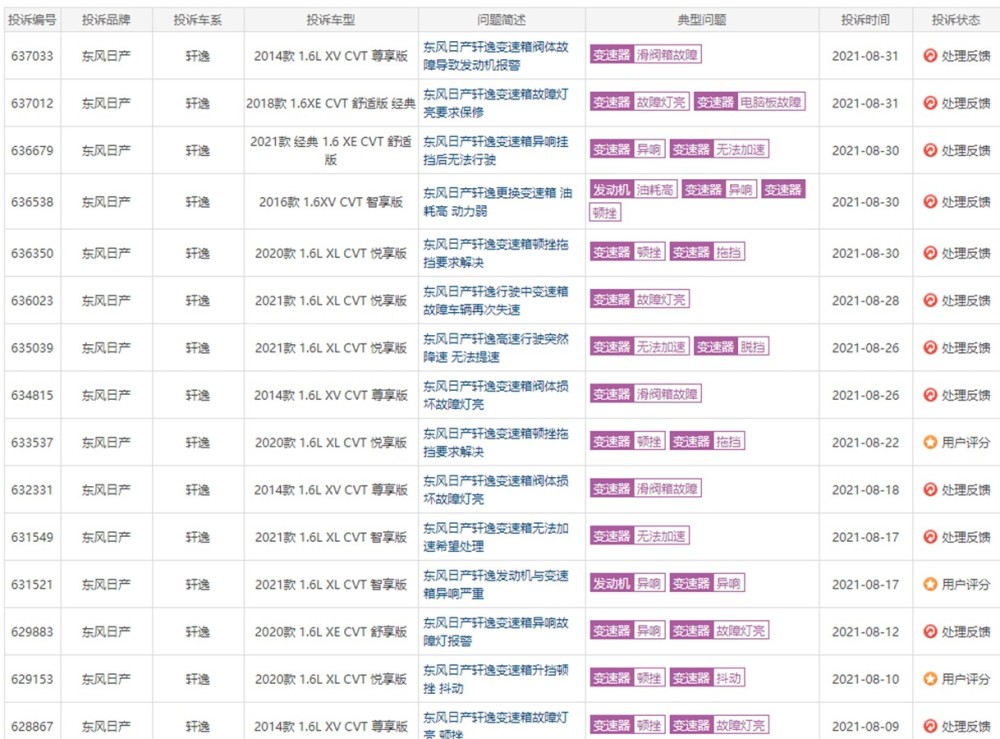The height and width of the screenshot is (739, 1000).
Task: Open complaint summary link for 629883
Action: click(x=496, y=631)
